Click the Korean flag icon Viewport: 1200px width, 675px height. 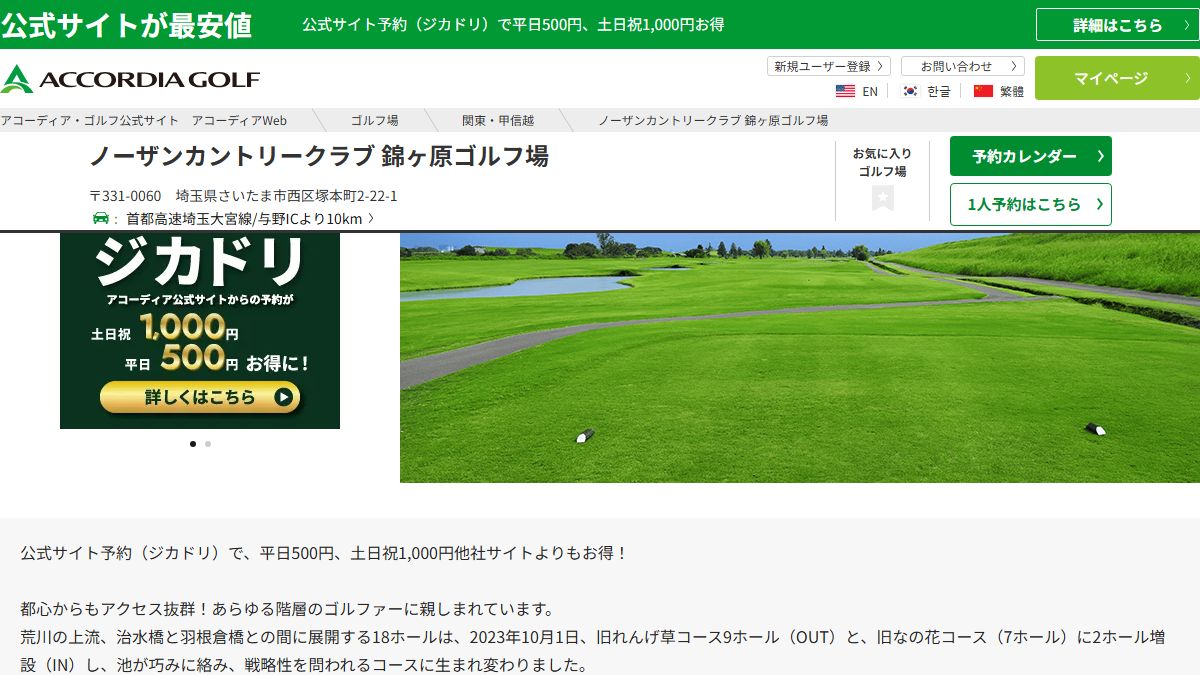coord(910,91)
